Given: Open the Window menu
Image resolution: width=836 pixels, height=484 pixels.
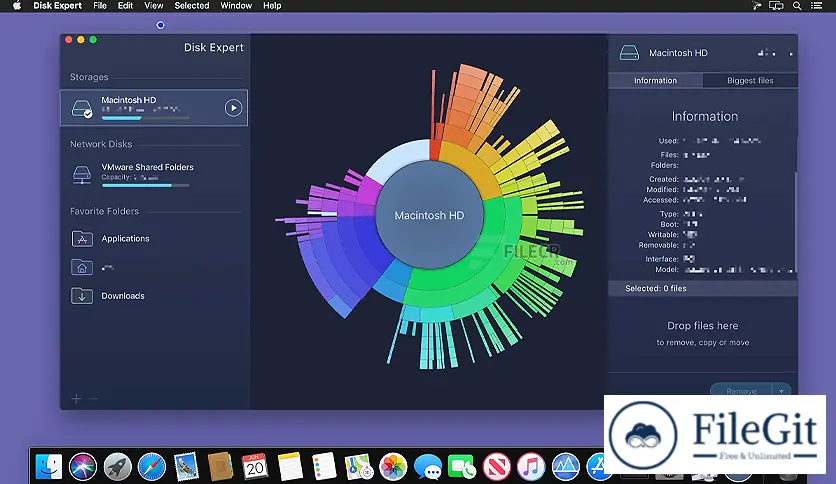Looking at the screenshot, I should (x=236, y=6).
